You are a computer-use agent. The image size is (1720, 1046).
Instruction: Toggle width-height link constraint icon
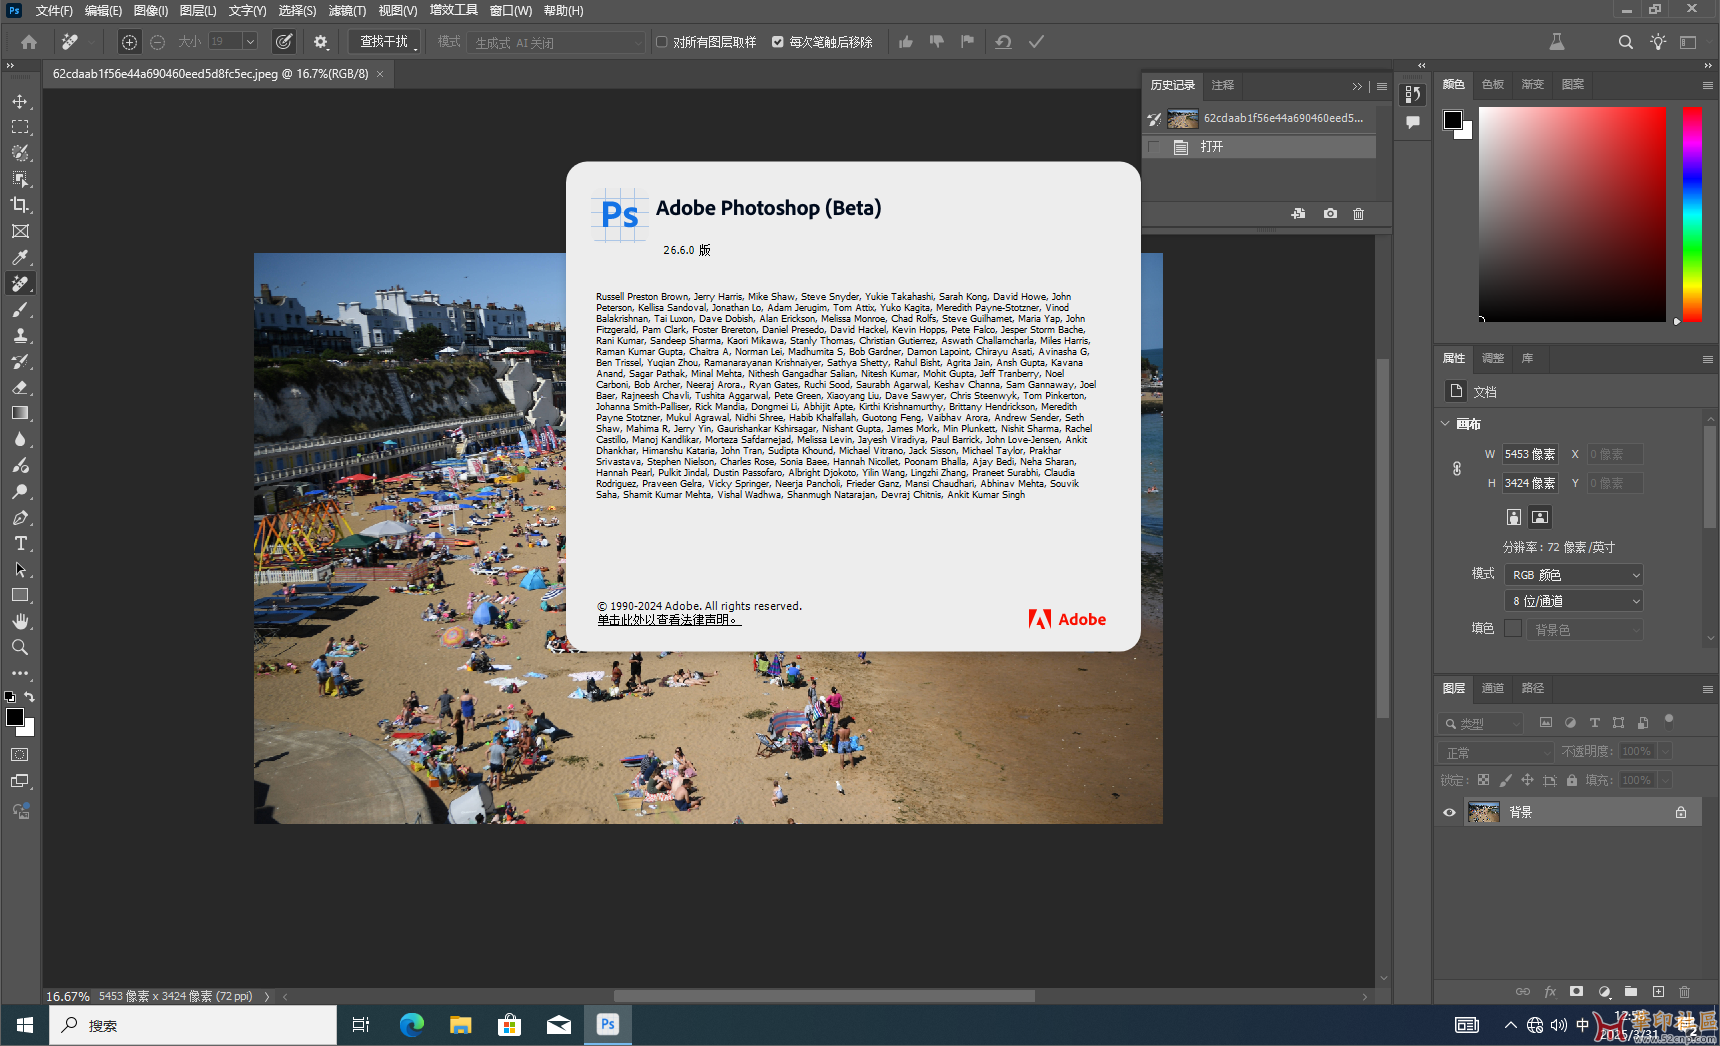(x=1457, y=468)
